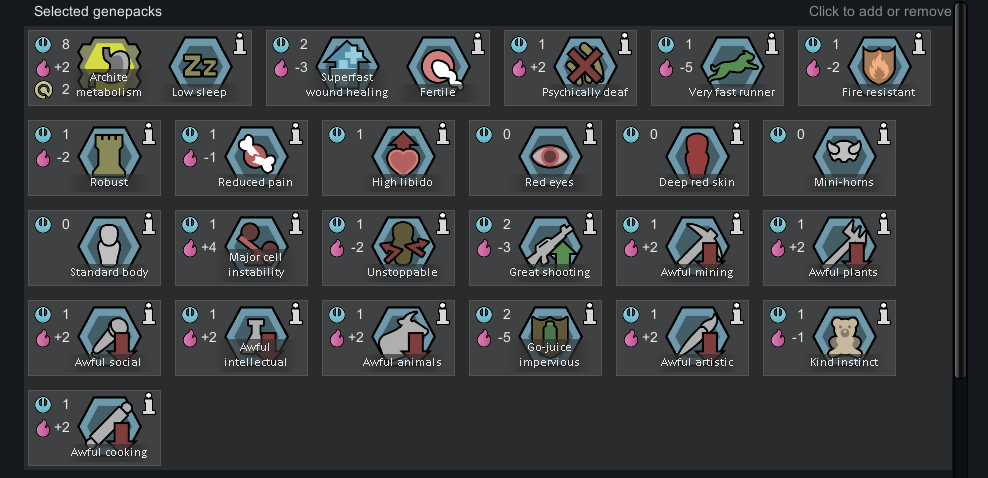Open info button for High libido genepack
The width and height of the screenshot is (988, 478).
click(443, 134)
